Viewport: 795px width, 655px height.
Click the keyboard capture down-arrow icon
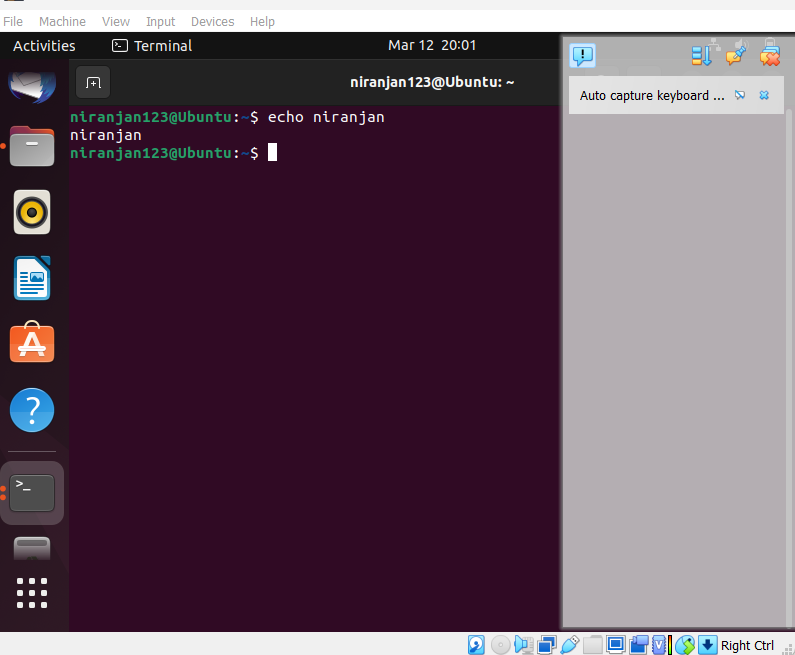pos(708,645)
